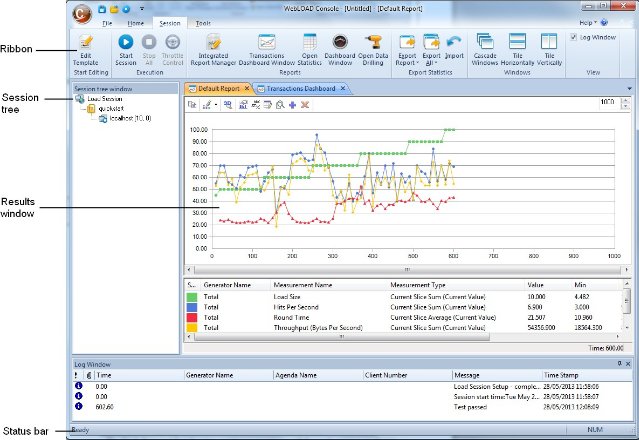Click Open Data Drilling icon

click(x=373, y=42)
